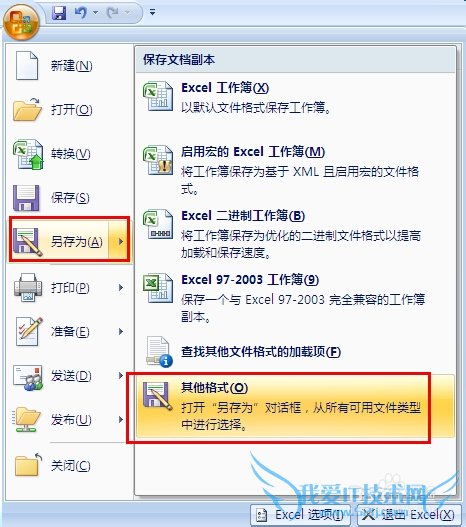The width and height of the screenshot is (466, 527).
Task: Click the Save floppy icon in quick access toolbar
Action: pyautogui.click(x=59, y=13)
